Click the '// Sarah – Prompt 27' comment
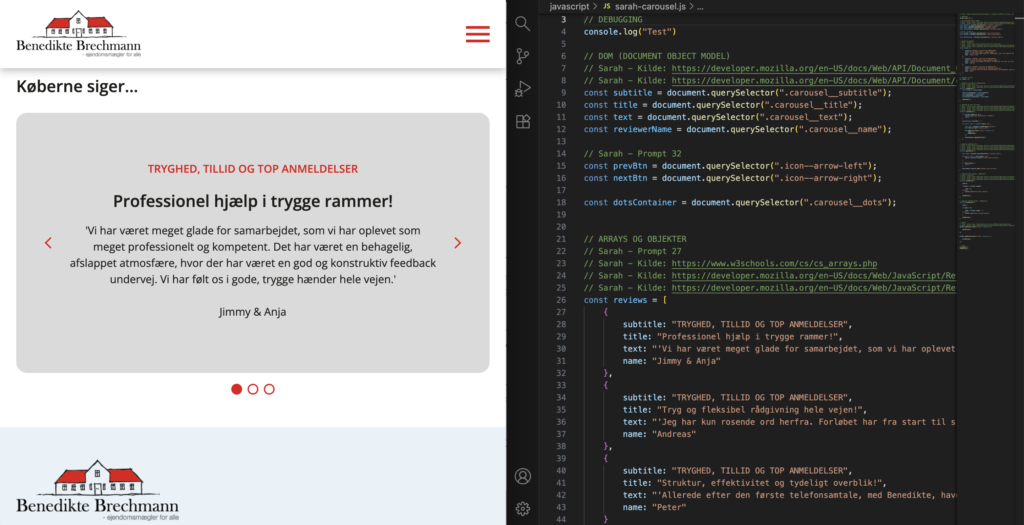 point(632,251)
